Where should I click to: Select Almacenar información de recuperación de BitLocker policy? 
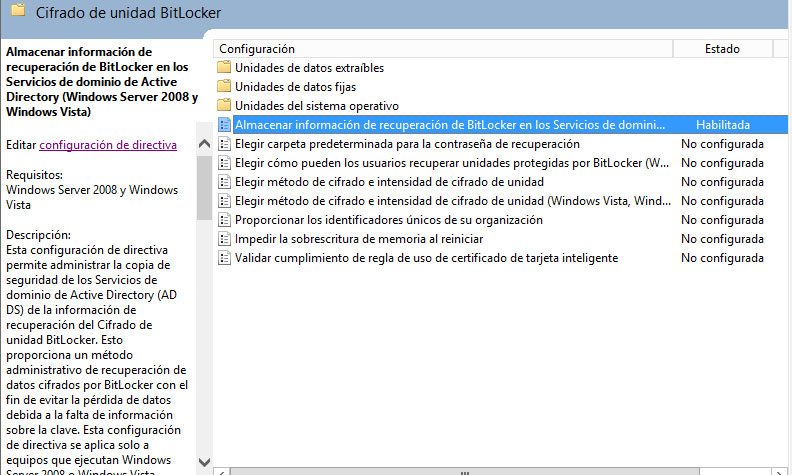(x=450, y=125)
